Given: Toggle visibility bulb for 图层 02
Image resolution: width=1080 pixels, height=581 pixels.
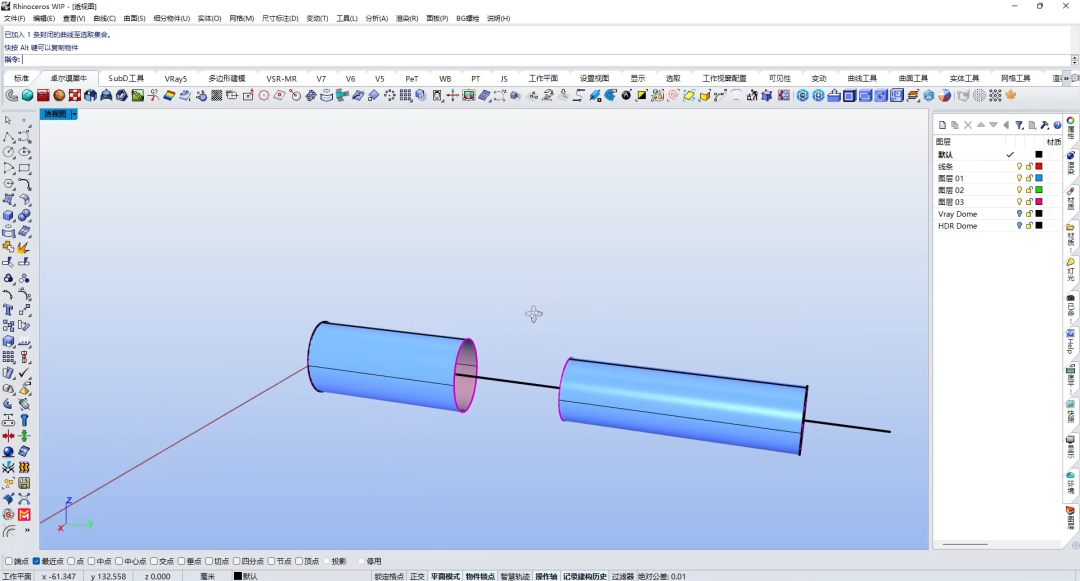Looking at the screenshot, I should (1019, 190).
